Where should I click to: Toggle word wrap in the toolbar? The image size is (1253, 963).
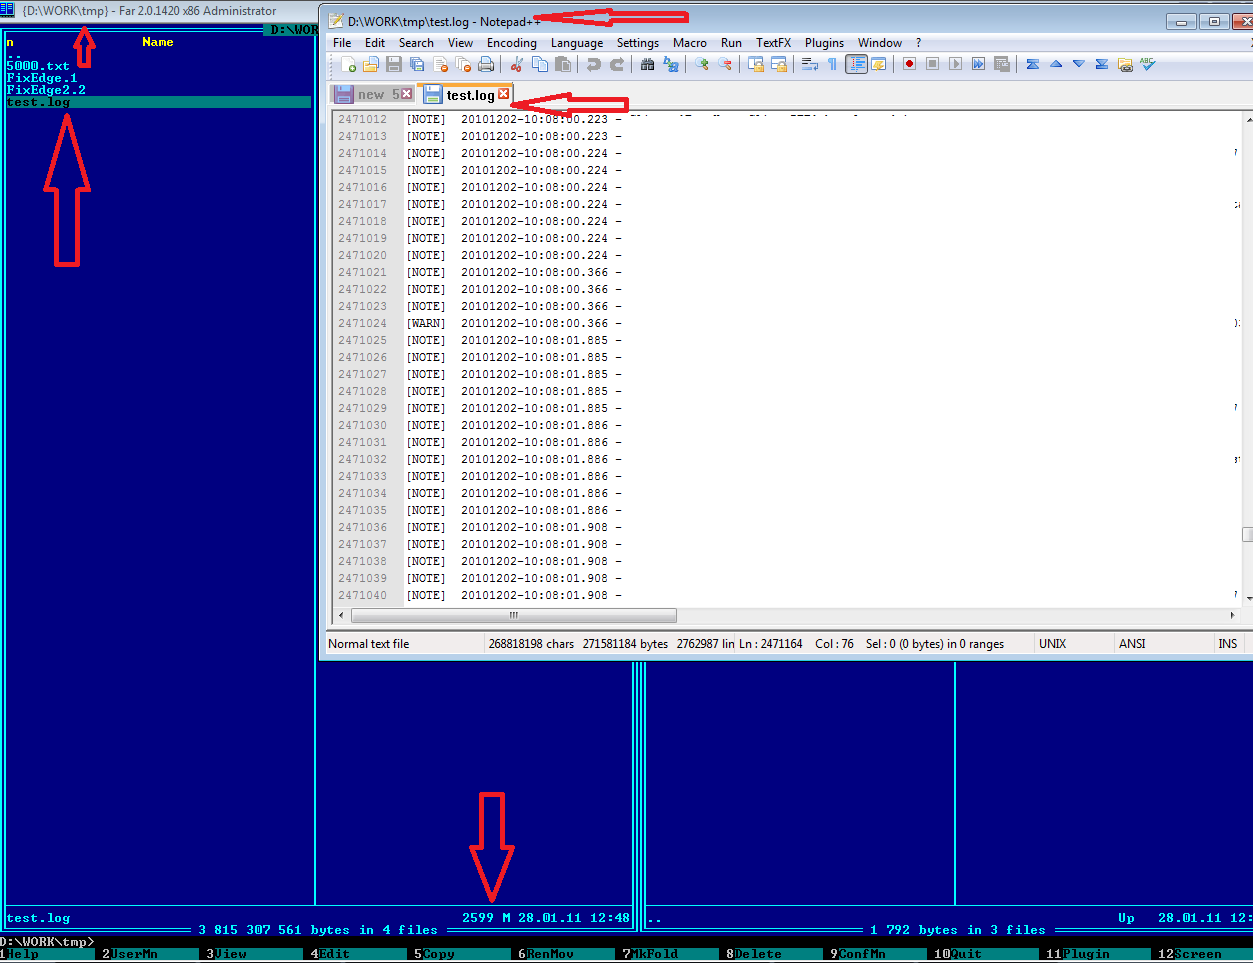tap(810, 64)
